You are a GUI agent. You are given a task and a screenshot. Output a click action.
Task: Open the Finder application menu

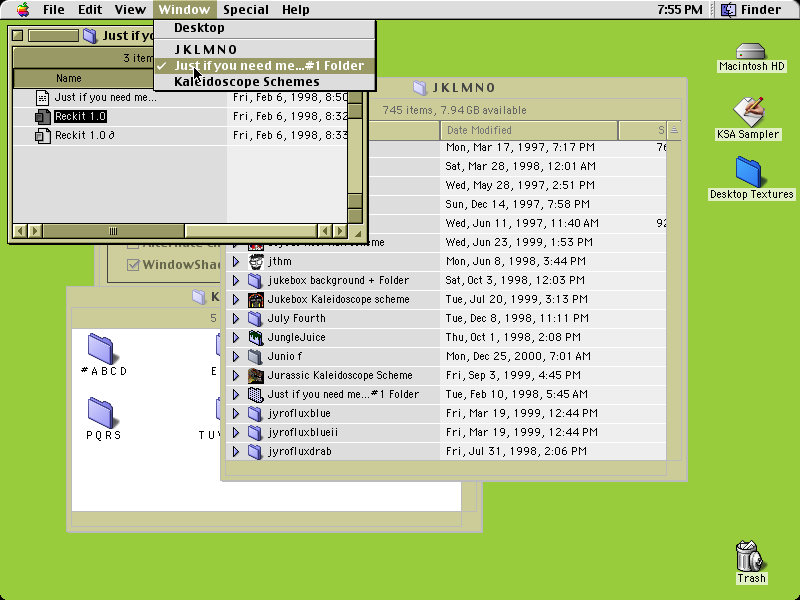click(x=751, y=9)
